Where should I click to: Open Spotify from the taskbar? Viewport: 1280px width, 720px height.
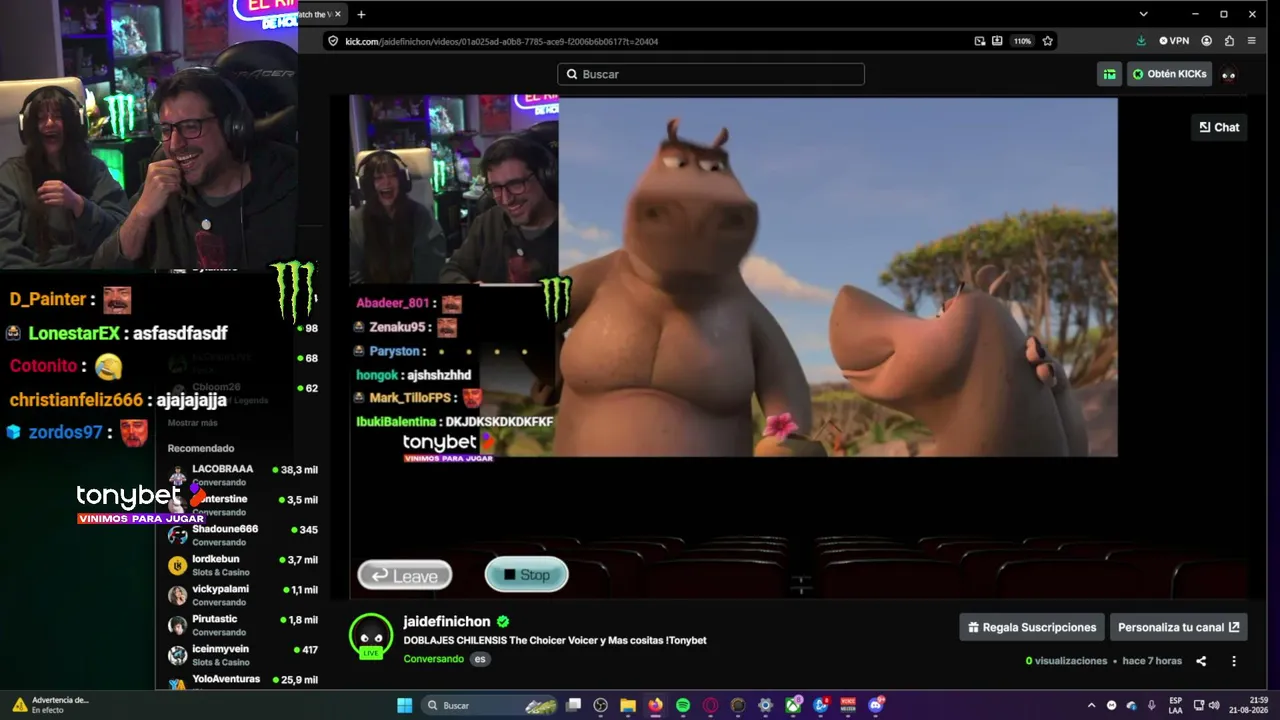683,705
